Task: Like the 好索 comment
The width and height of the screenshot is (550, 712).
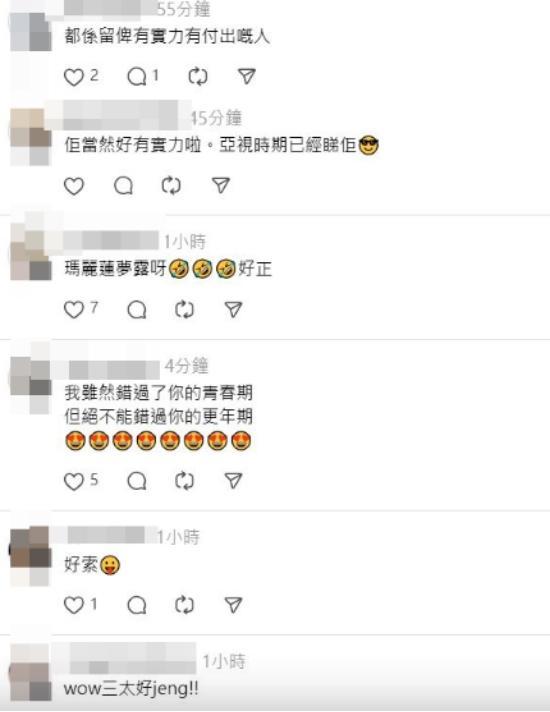Action: tap(74, 605)
